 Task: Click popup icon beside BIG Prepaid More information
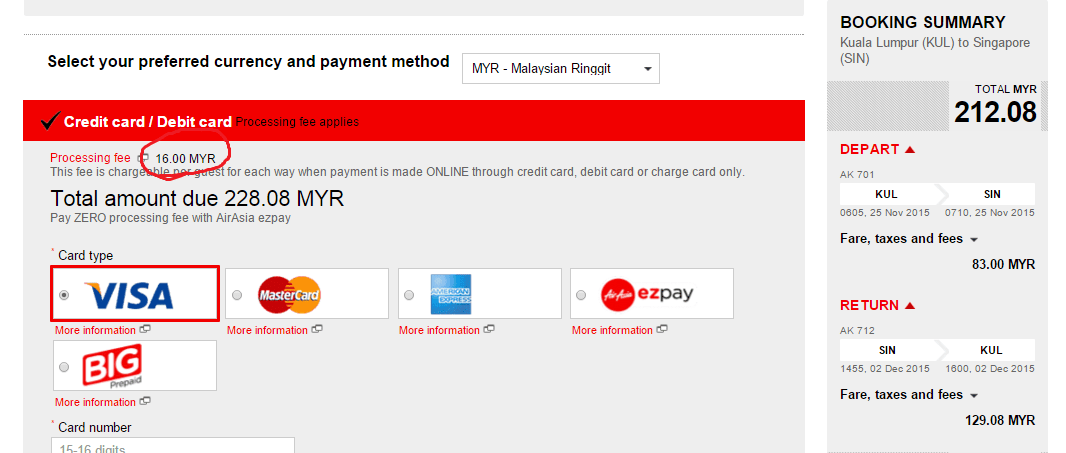[145, 402]
